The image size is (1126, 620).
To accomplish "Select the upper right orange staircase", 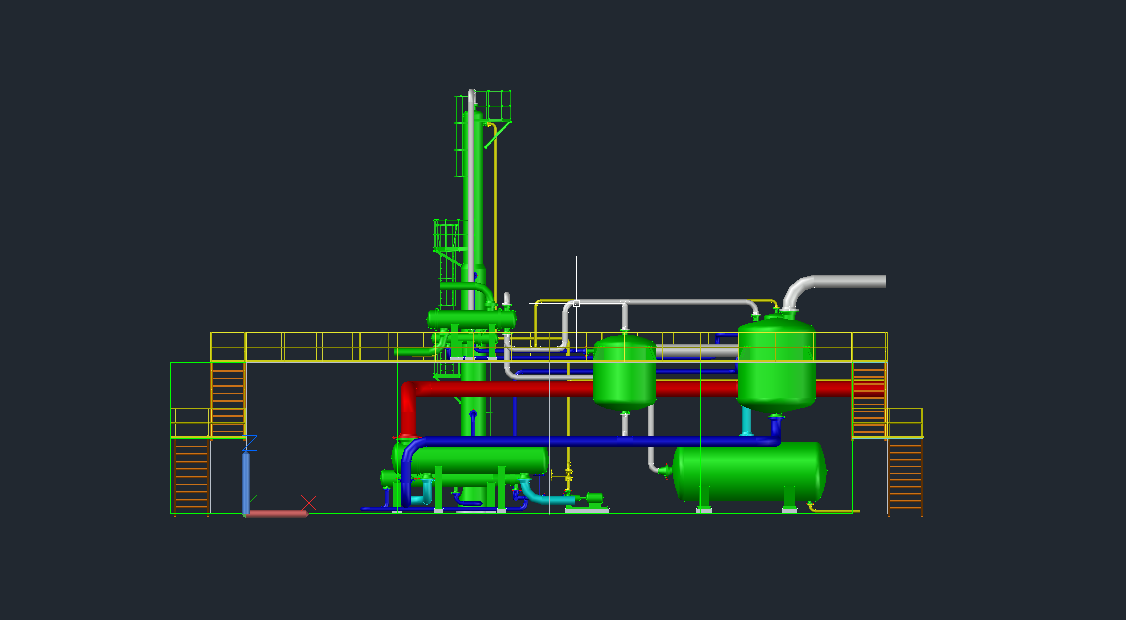I will click(x=869, y=399).
